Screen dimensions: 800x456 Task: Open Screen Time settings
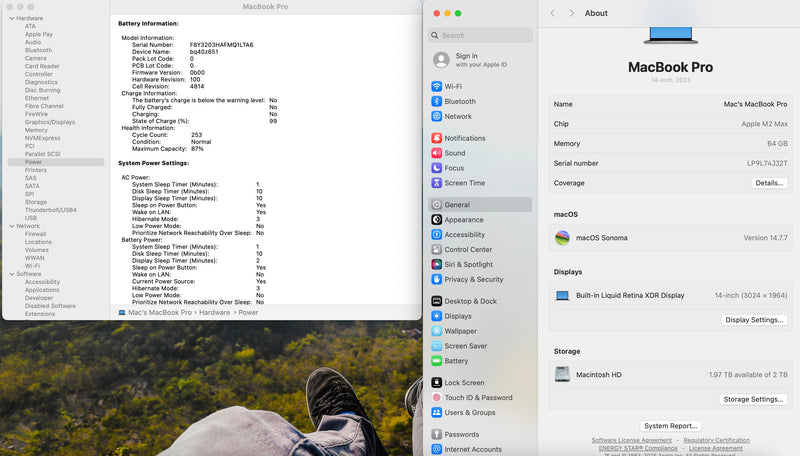coord(480,183)
